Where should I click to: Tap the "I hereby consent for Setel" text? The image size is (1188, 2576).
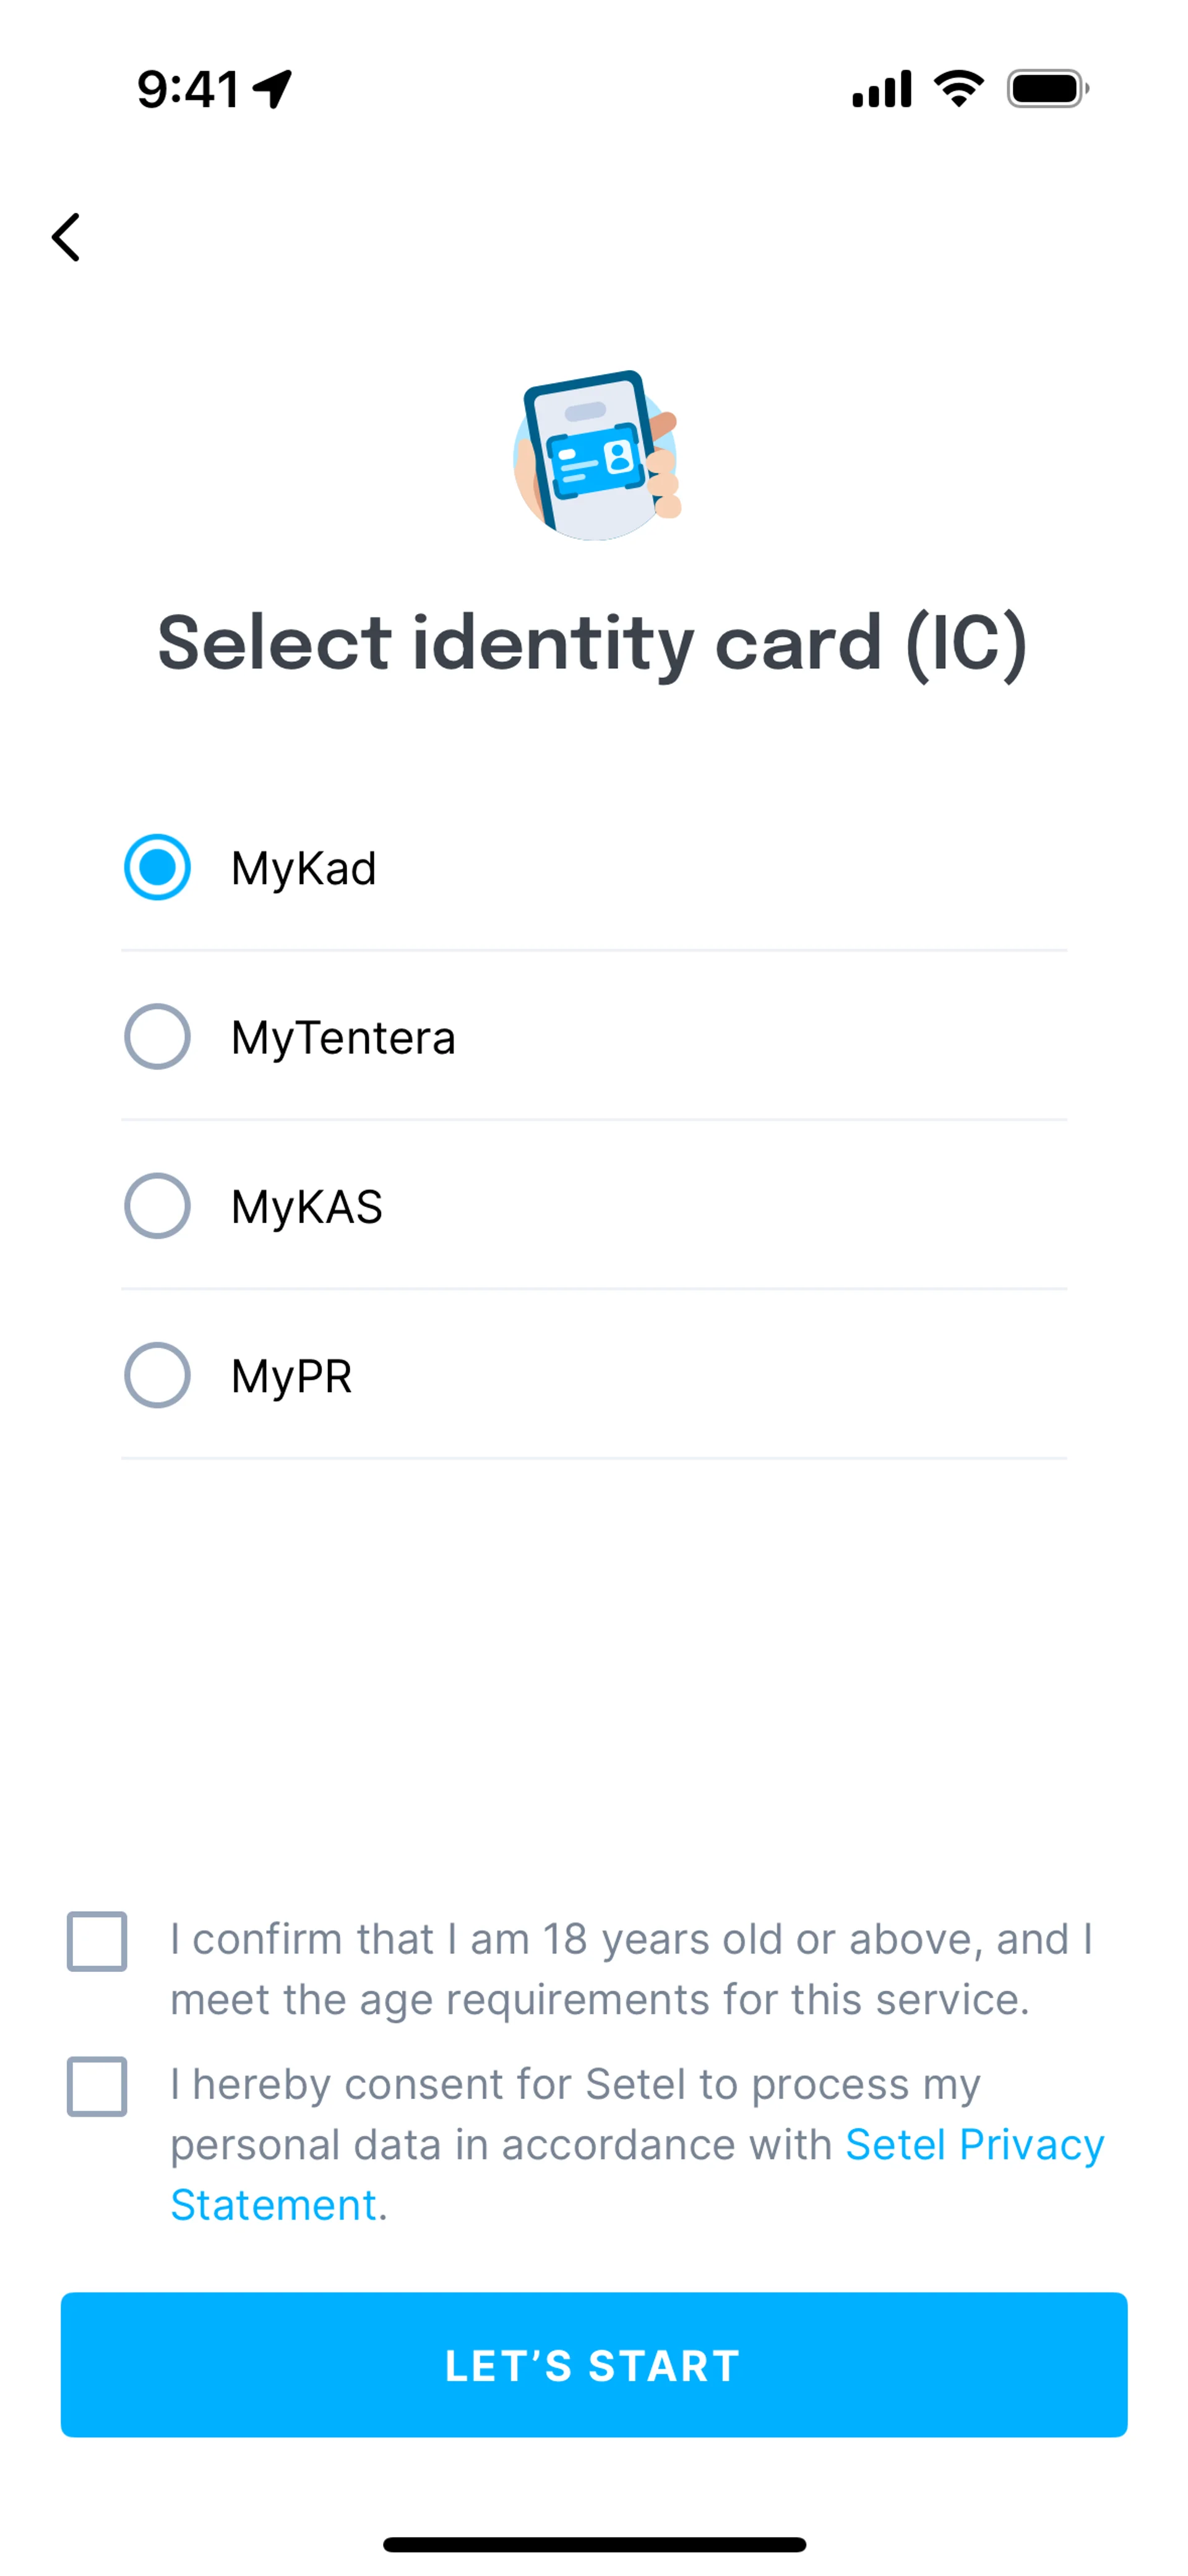[x=575, y=2085]
